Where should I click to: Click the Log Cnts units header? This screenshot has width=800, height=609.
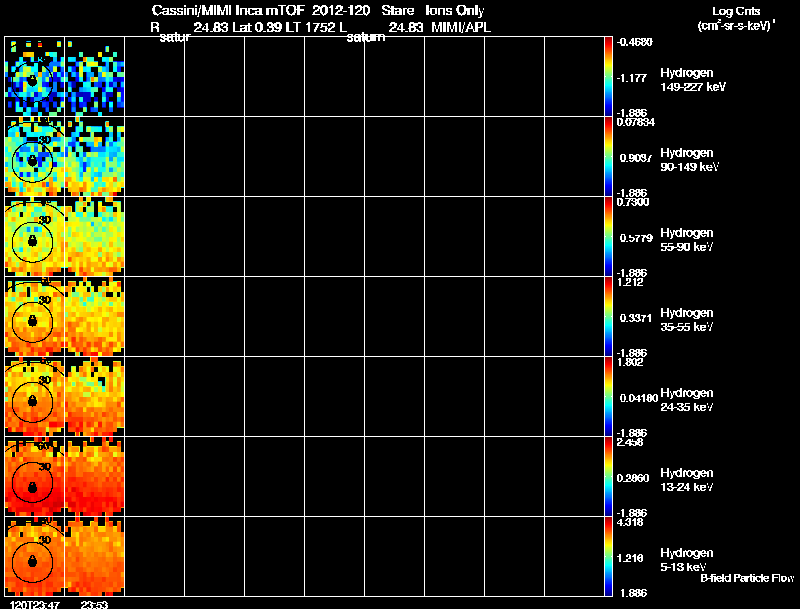(x=736, y=18)
